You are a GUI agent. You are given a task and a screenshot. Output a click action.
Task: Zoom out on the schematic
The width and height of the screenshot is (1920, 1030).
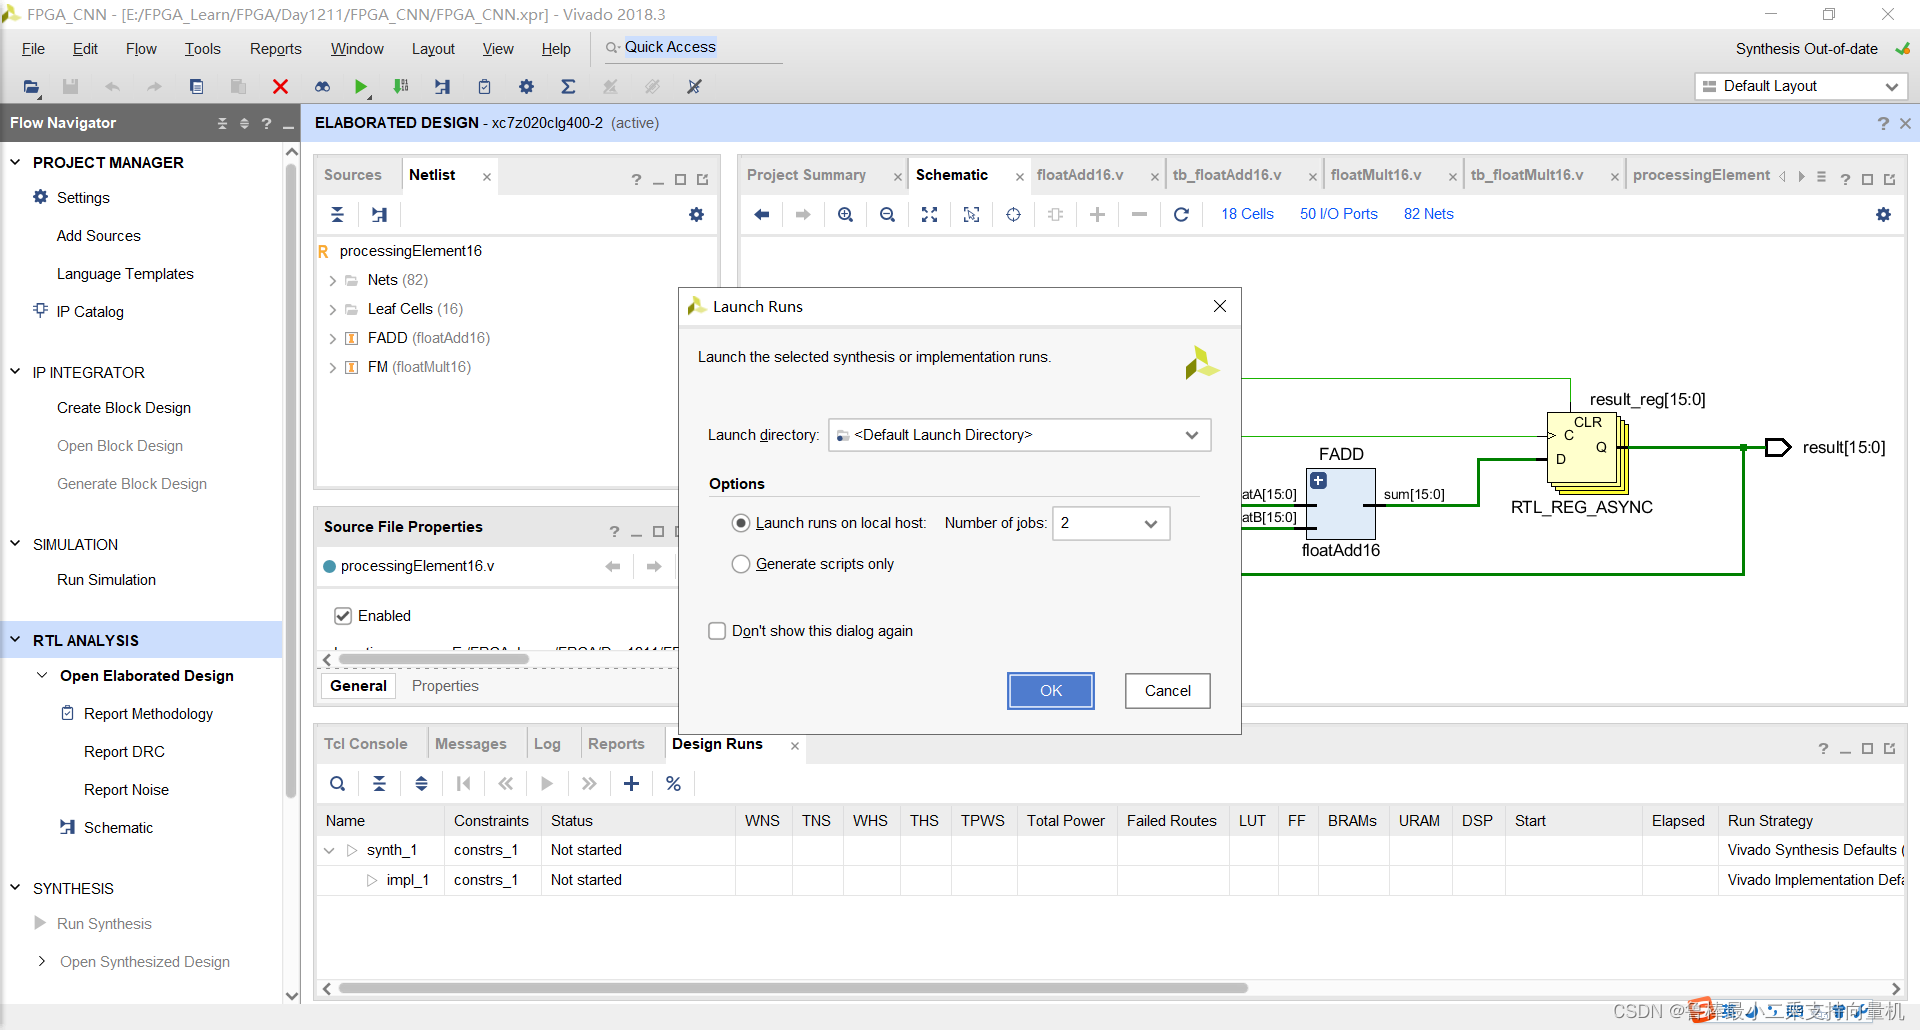887,214
